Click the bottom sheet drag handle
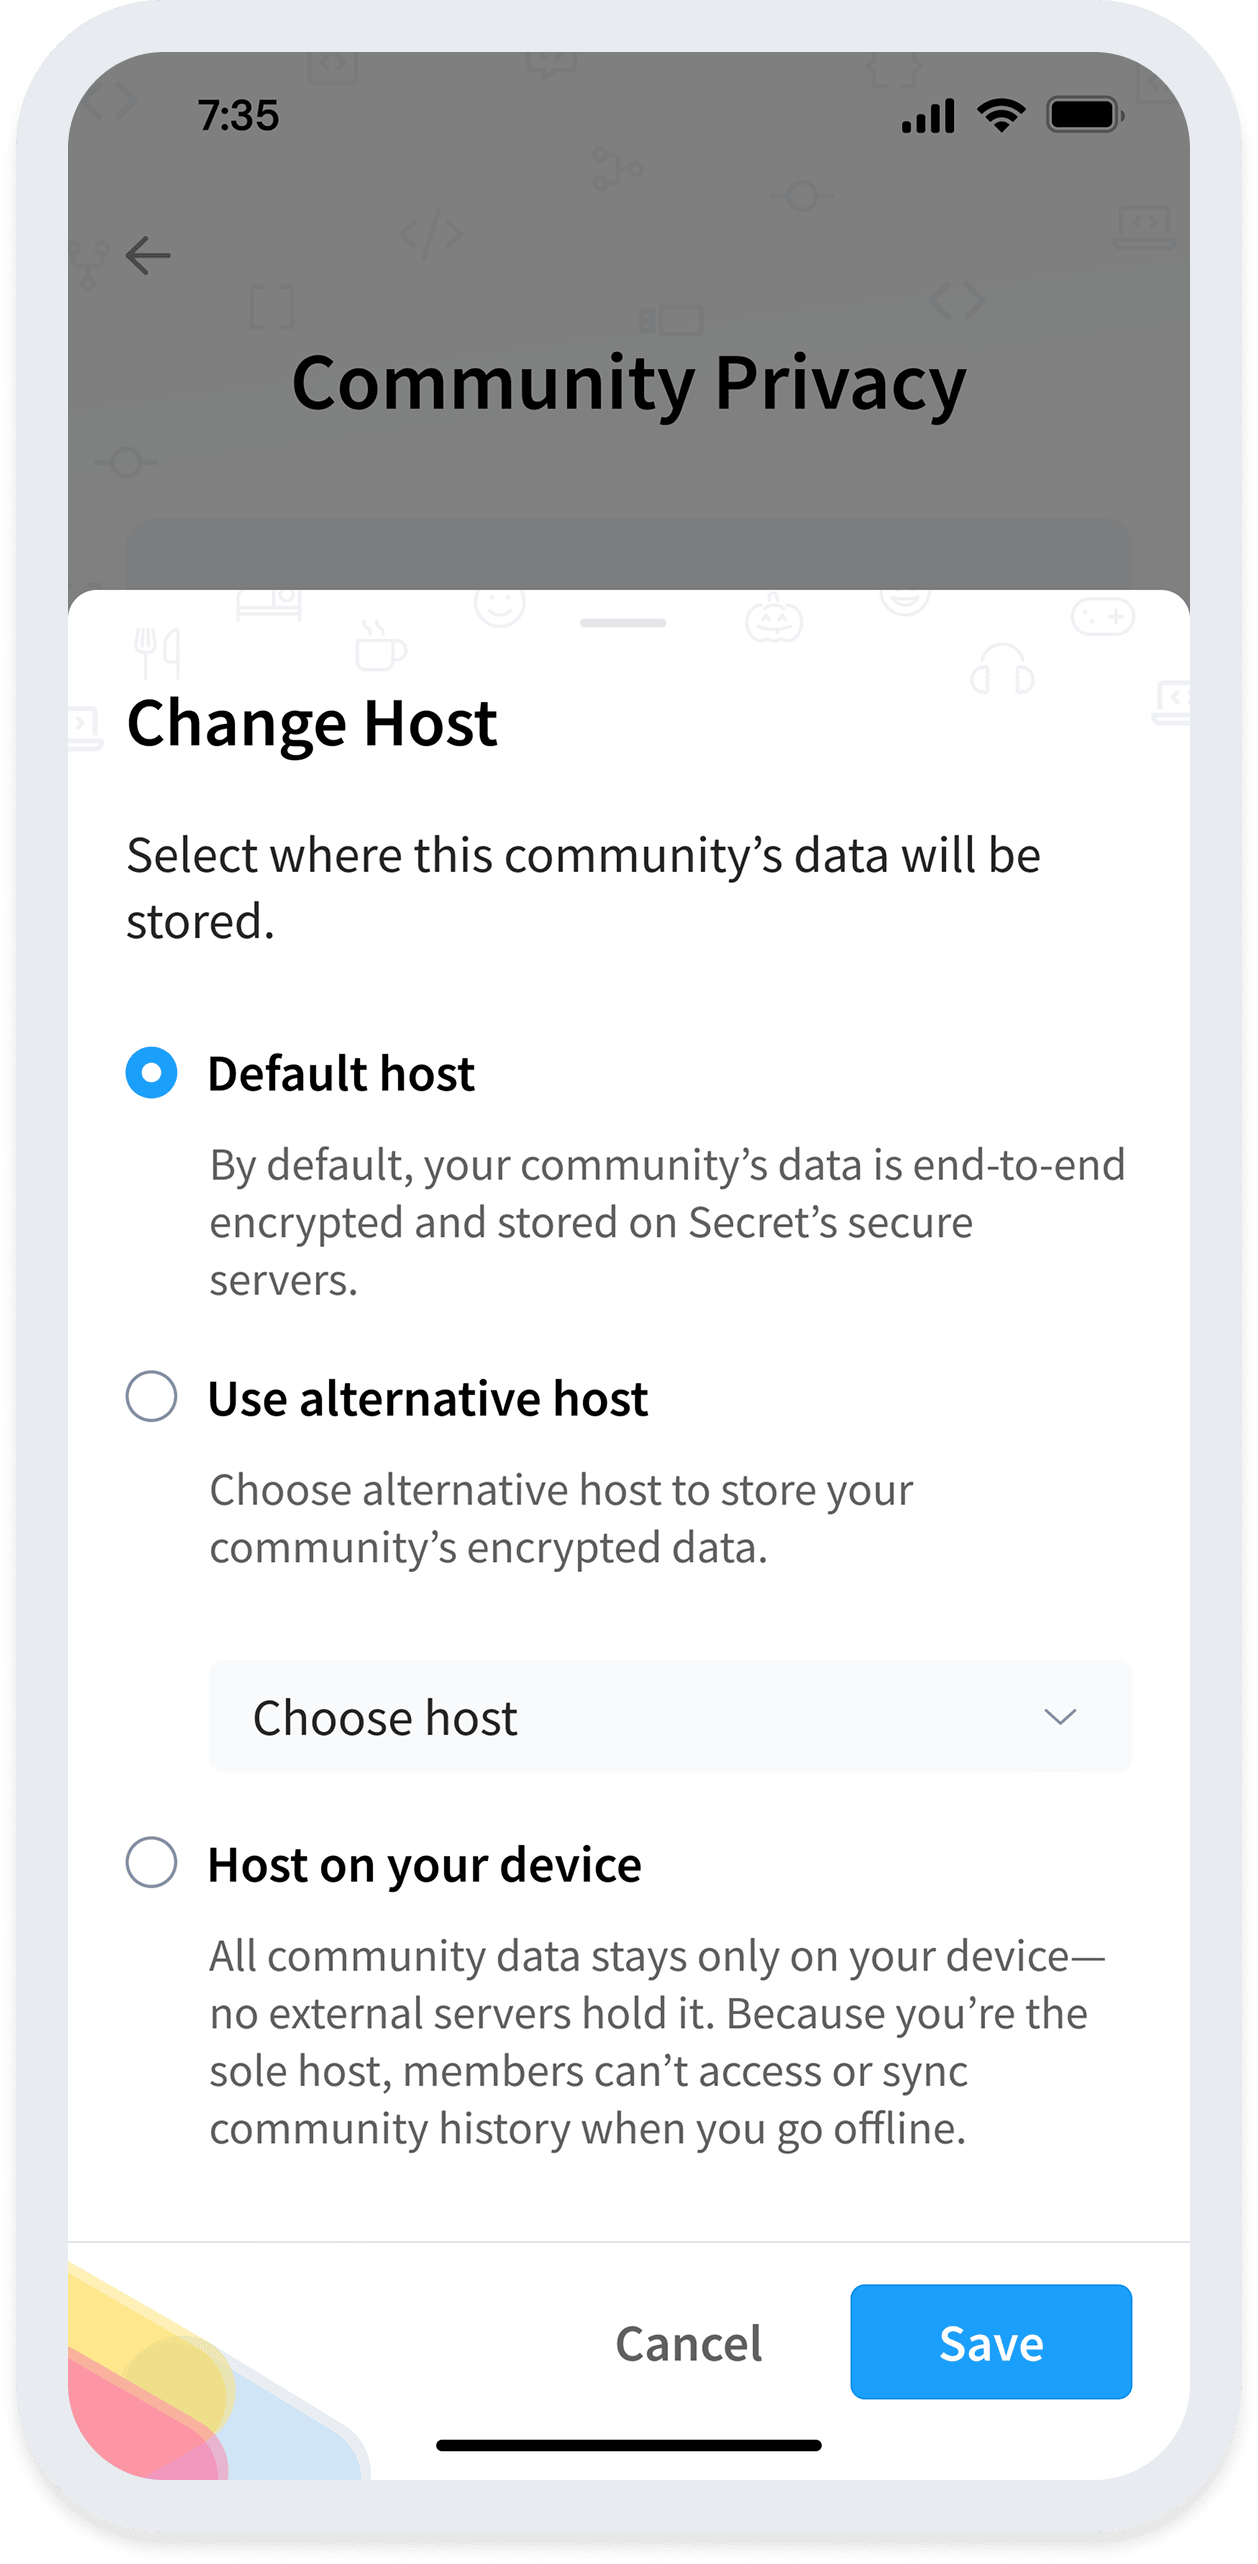Screen dimensions: 1258x2564 click(x=623, y=623)
